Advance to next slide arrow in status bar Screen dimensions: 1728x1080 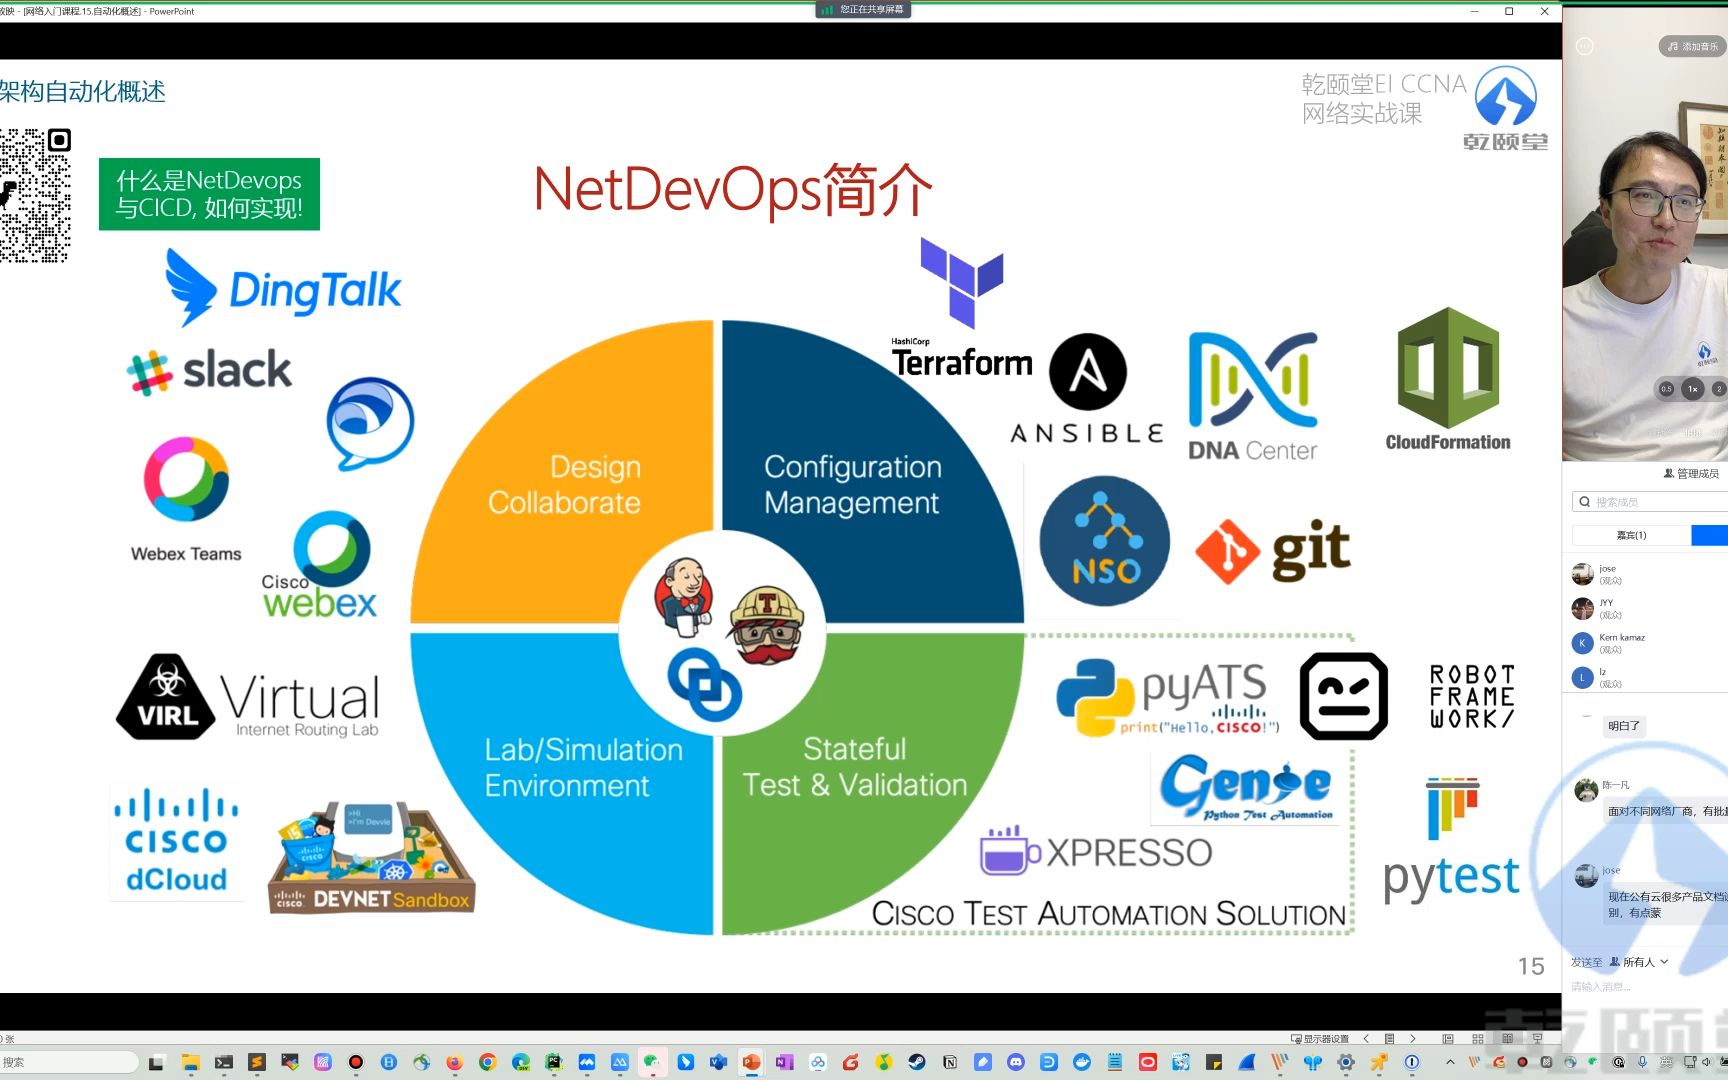[1413, 1038]
